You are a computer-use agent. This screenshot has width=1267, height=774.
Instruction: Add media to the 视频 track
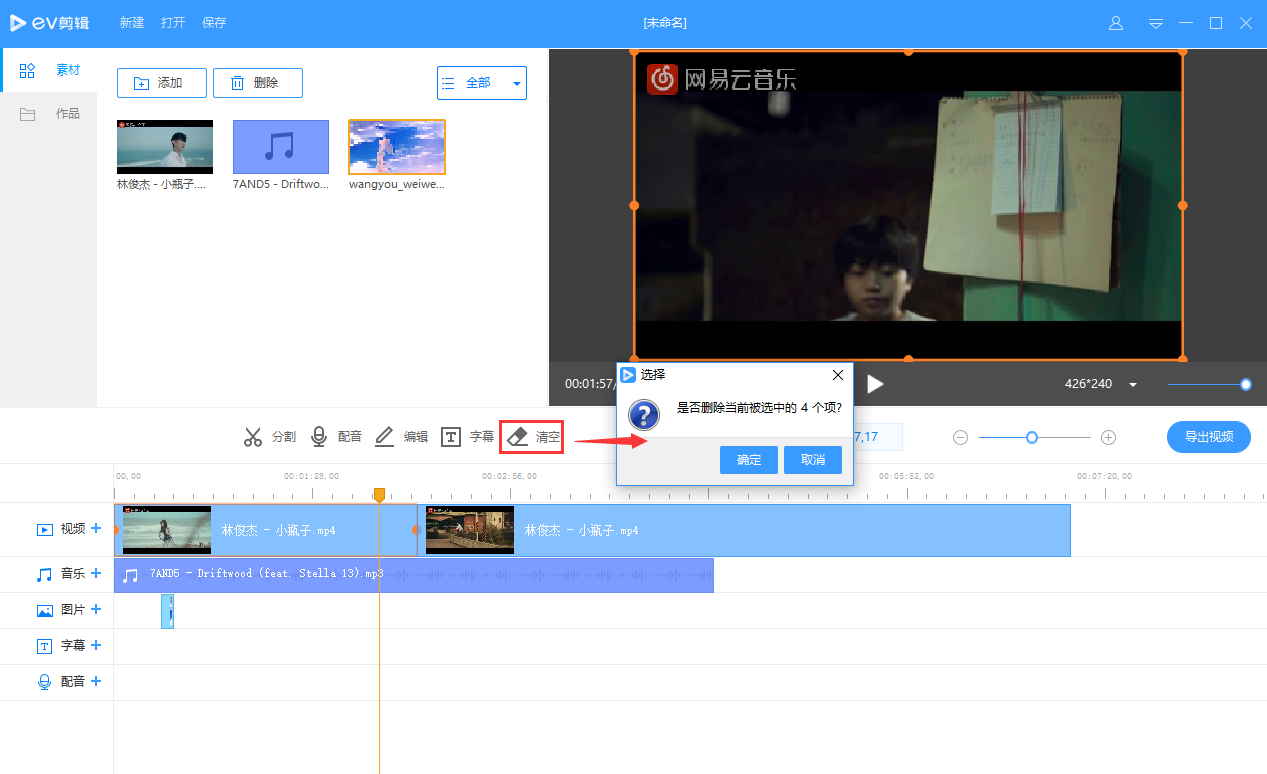click(96, 528)
